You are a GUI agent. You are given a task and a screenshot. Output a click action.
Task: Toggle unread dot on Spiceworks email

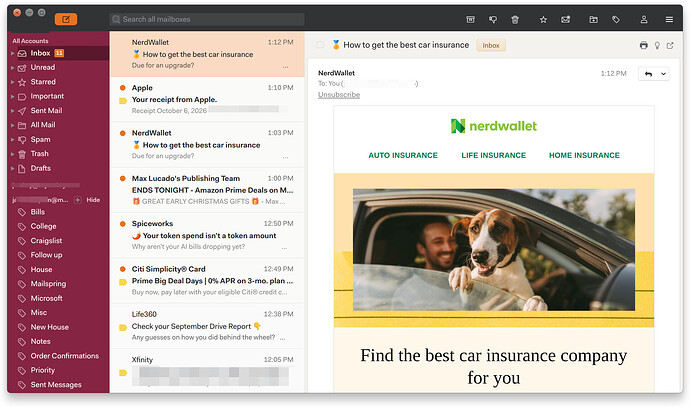123,224
